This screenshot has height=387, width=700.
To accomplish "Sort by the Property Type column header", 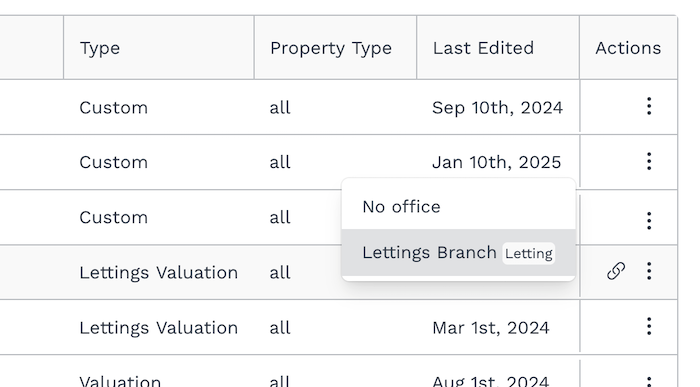I will 331,48.
